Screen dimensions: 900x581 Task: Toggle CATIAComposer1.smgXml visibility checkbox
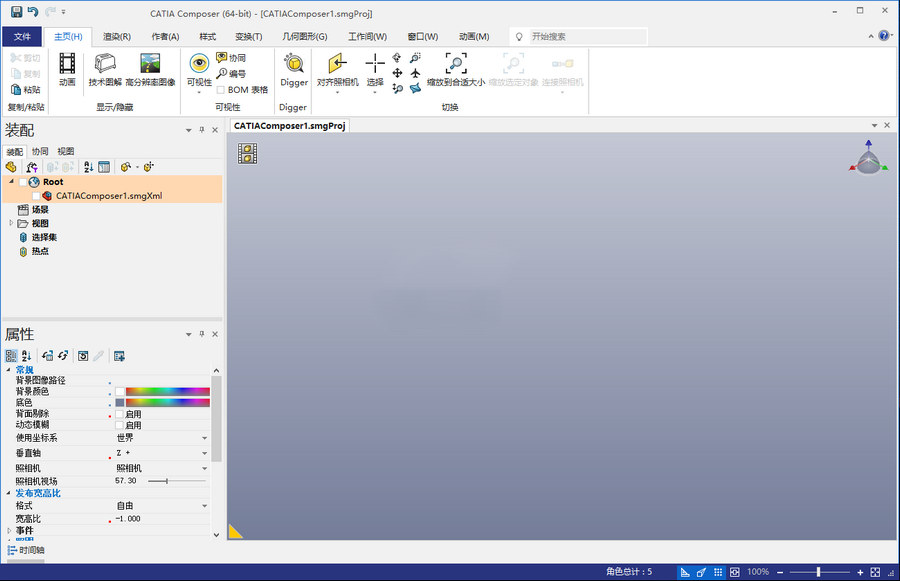[36, 196]
